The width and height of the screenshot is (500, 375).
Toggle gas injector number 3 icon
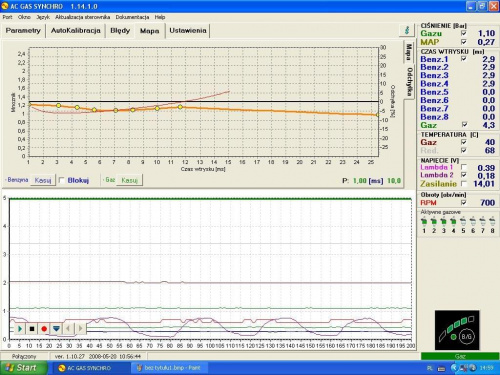[x=443, y=221]
